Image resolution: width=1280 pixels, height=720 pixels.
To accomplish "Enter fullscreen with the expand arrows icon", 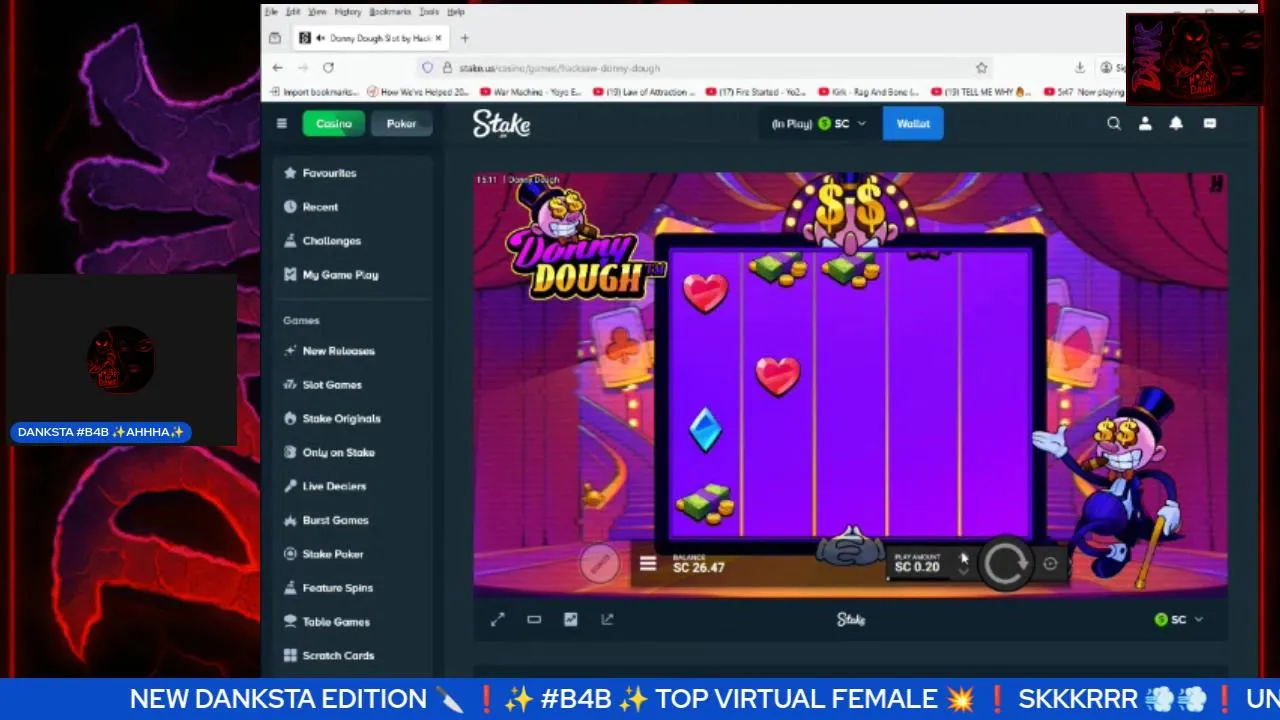I will 497,619.
